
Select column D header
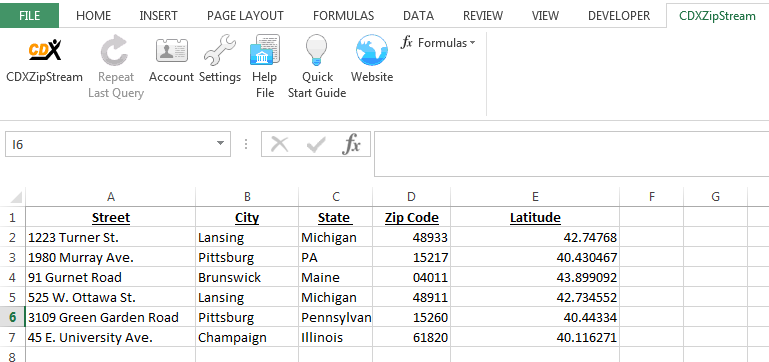[411, 197]
